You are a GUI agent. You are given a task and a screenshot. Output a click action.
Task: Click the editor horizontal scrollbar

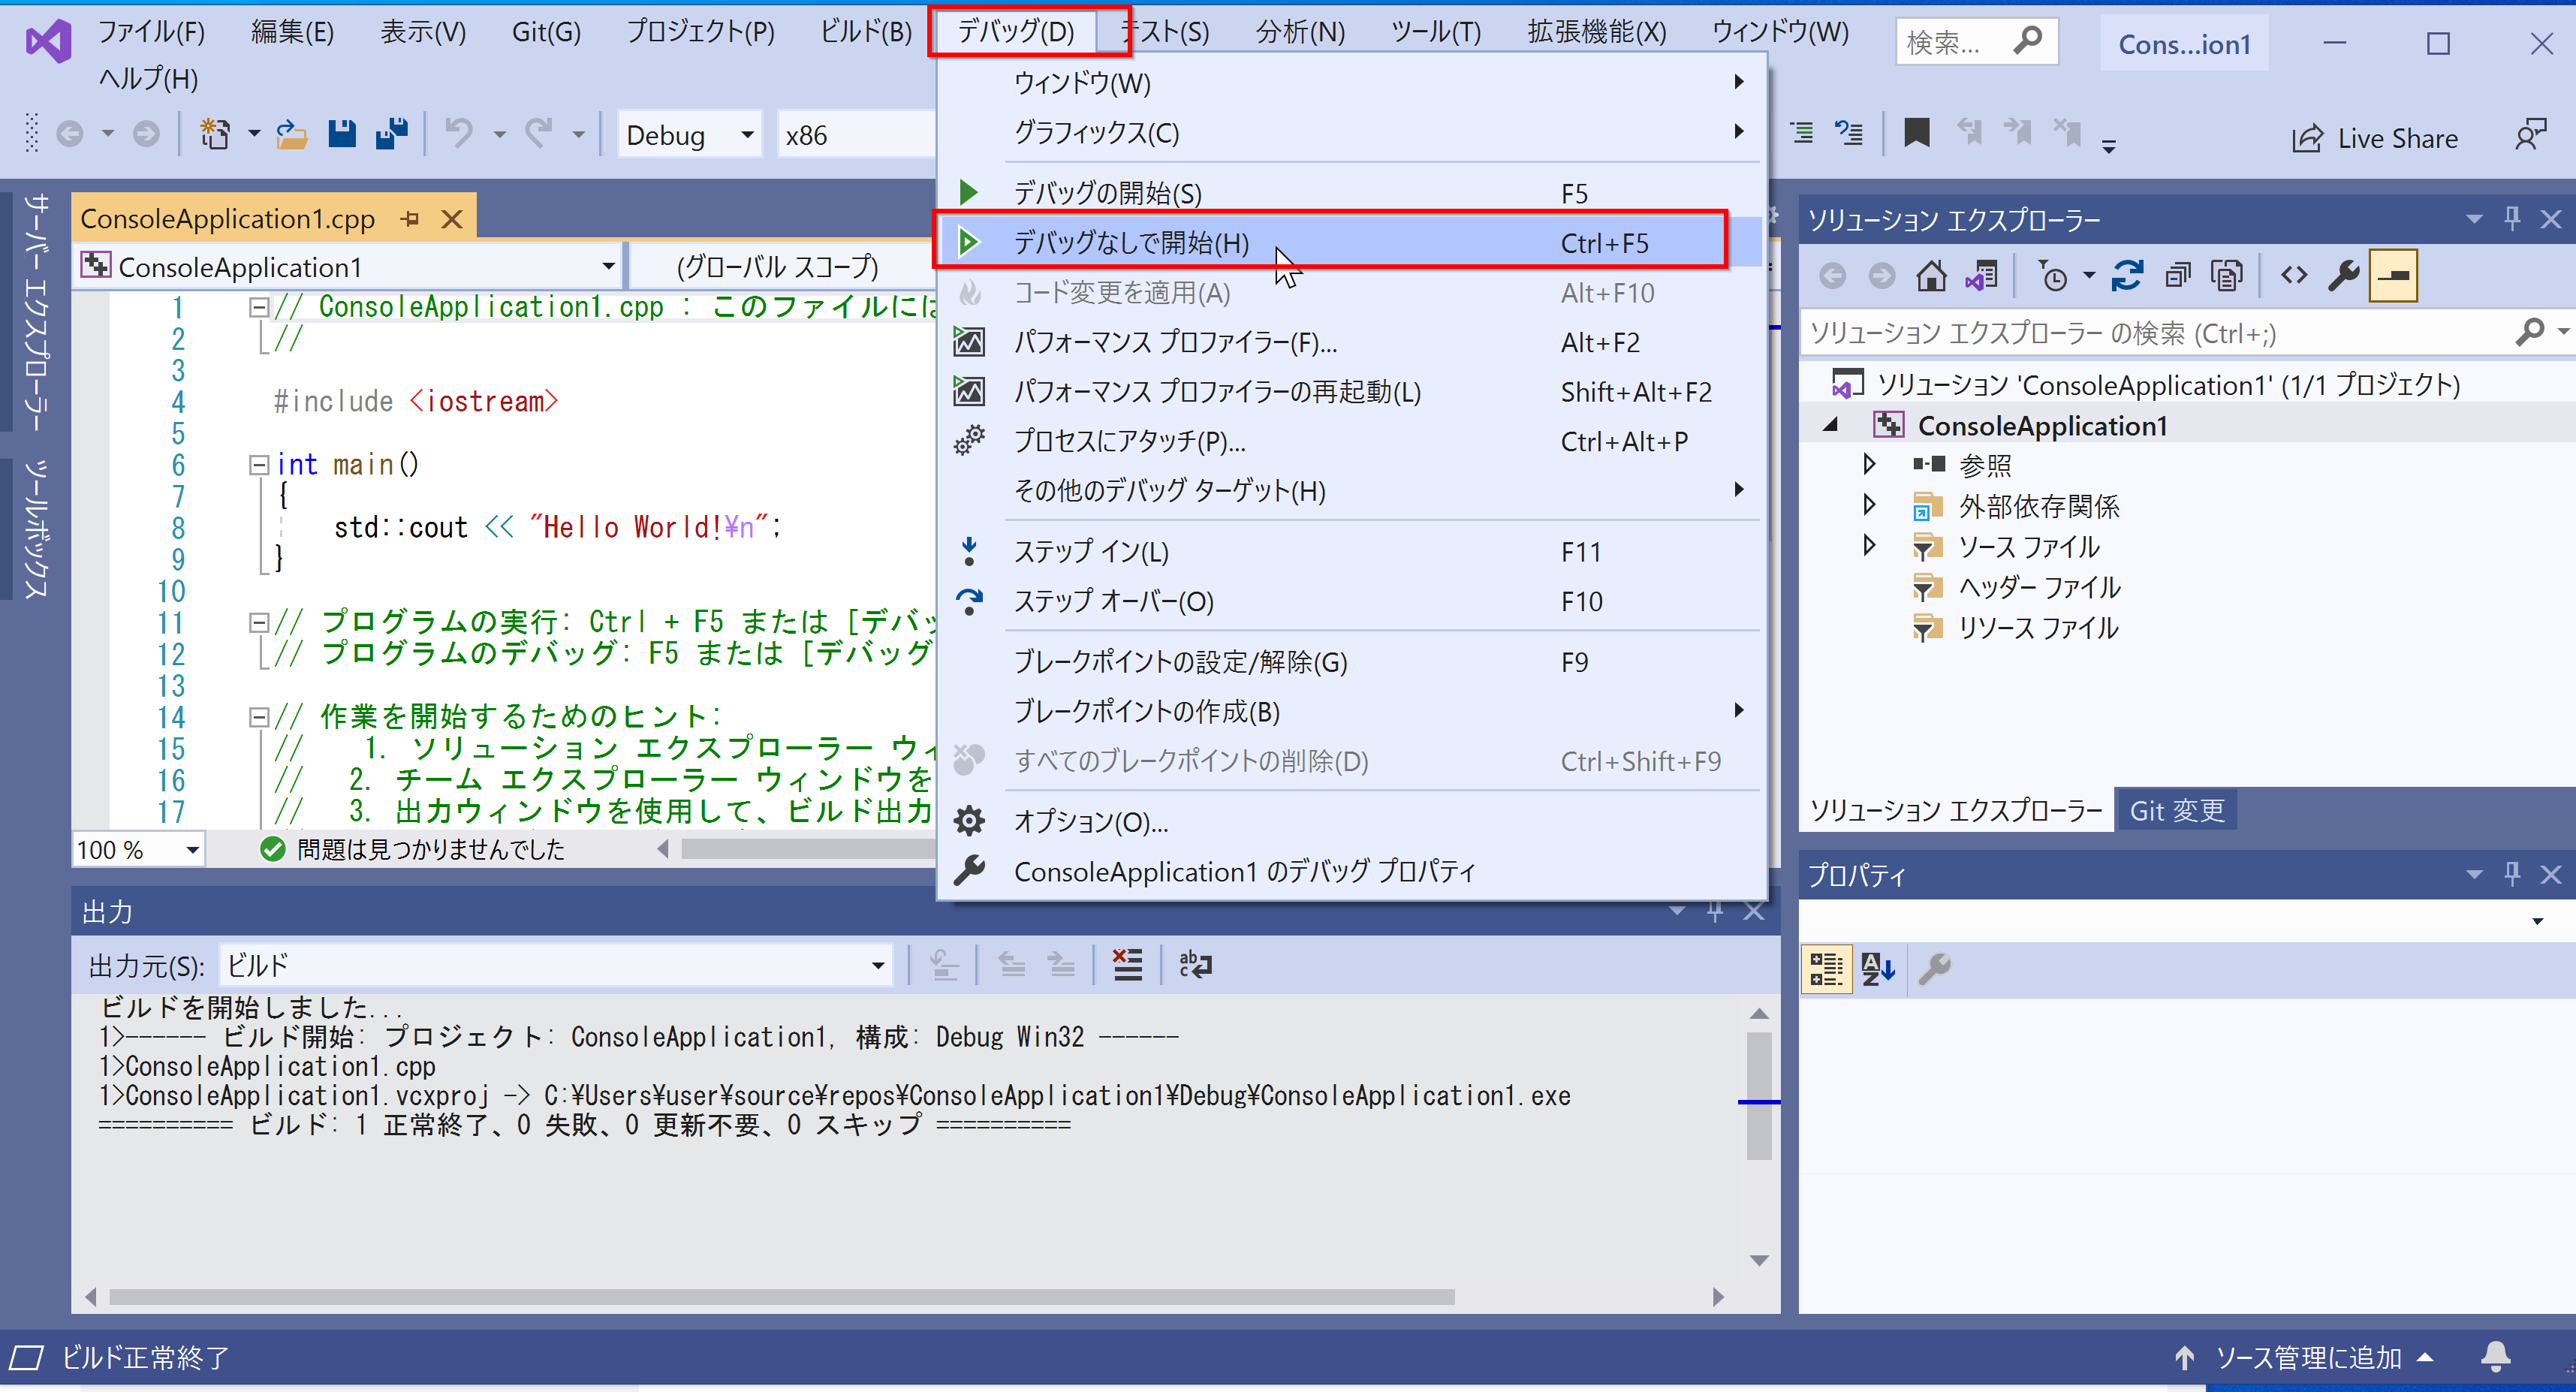coord(808,849)
